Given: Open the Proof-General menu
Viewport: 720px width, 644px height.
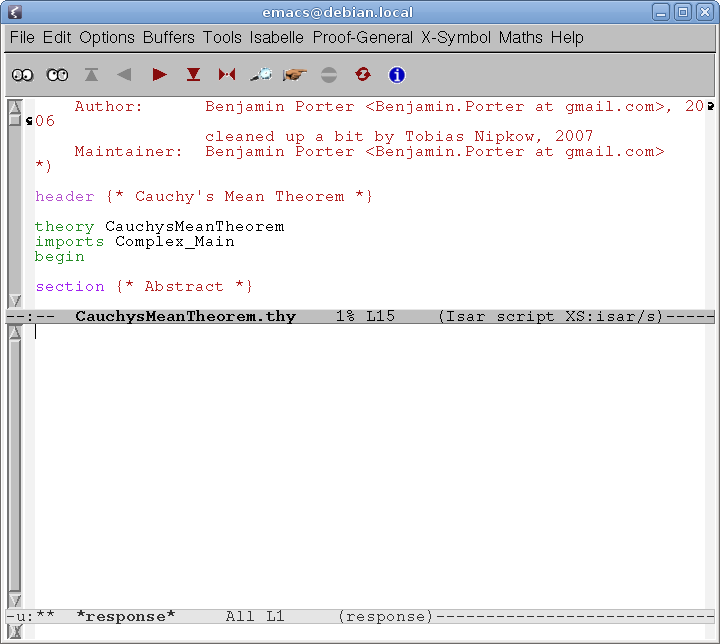Looking at the screenshot, I should pos(362,37).
